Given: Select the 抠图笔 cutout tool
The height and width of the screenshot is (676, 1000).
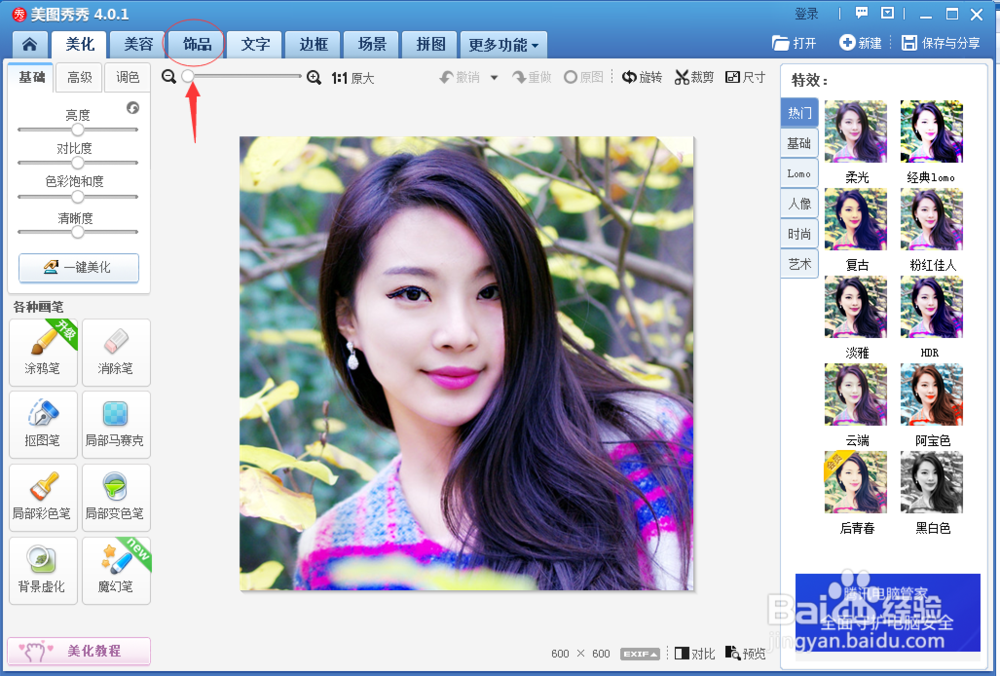Looking at the screenshot, I should 43,425.
